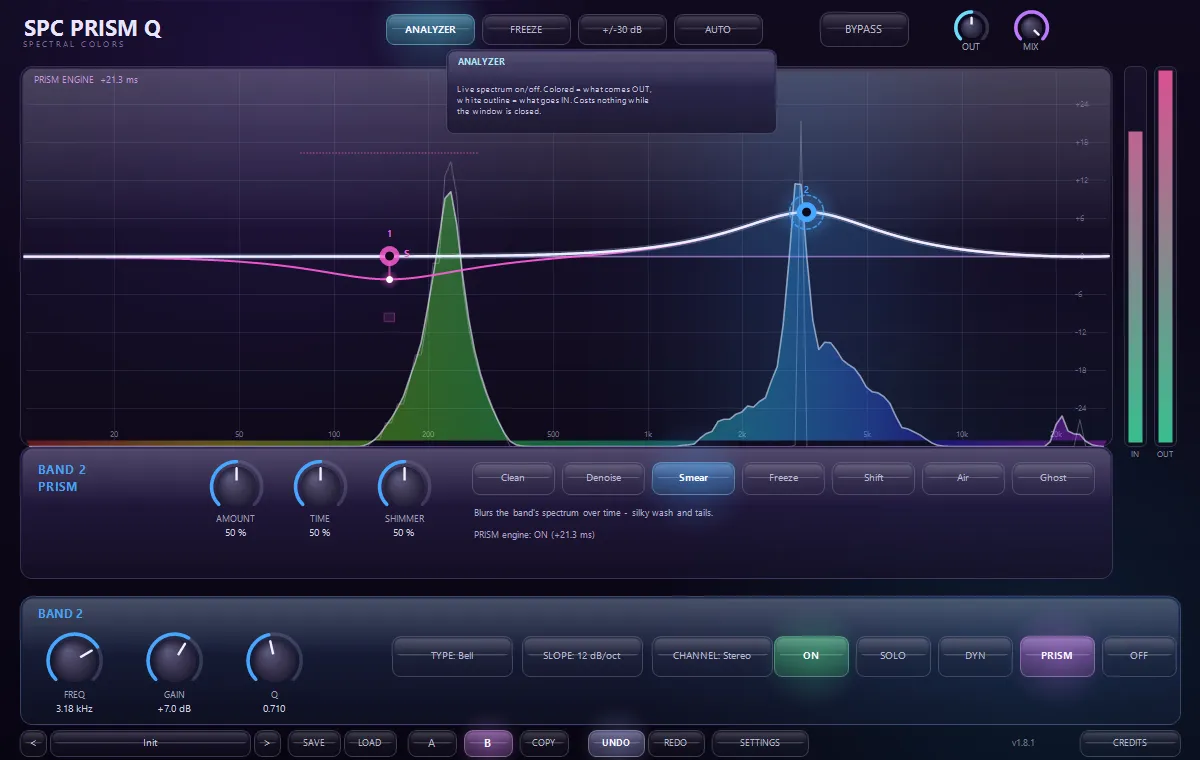Click the AMOUNT knob in Prism panel
The image size is (1200, 760).
[236, 486]
